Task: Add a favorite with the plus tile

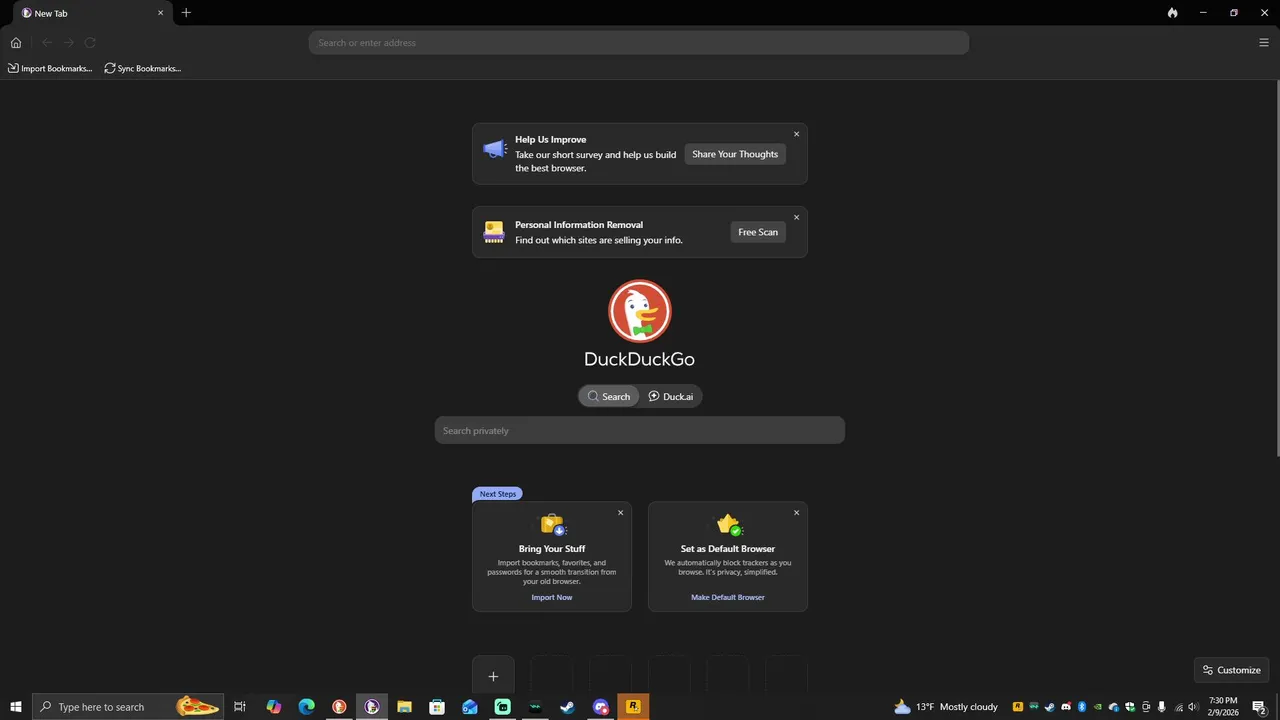Action: click(493, 676)
